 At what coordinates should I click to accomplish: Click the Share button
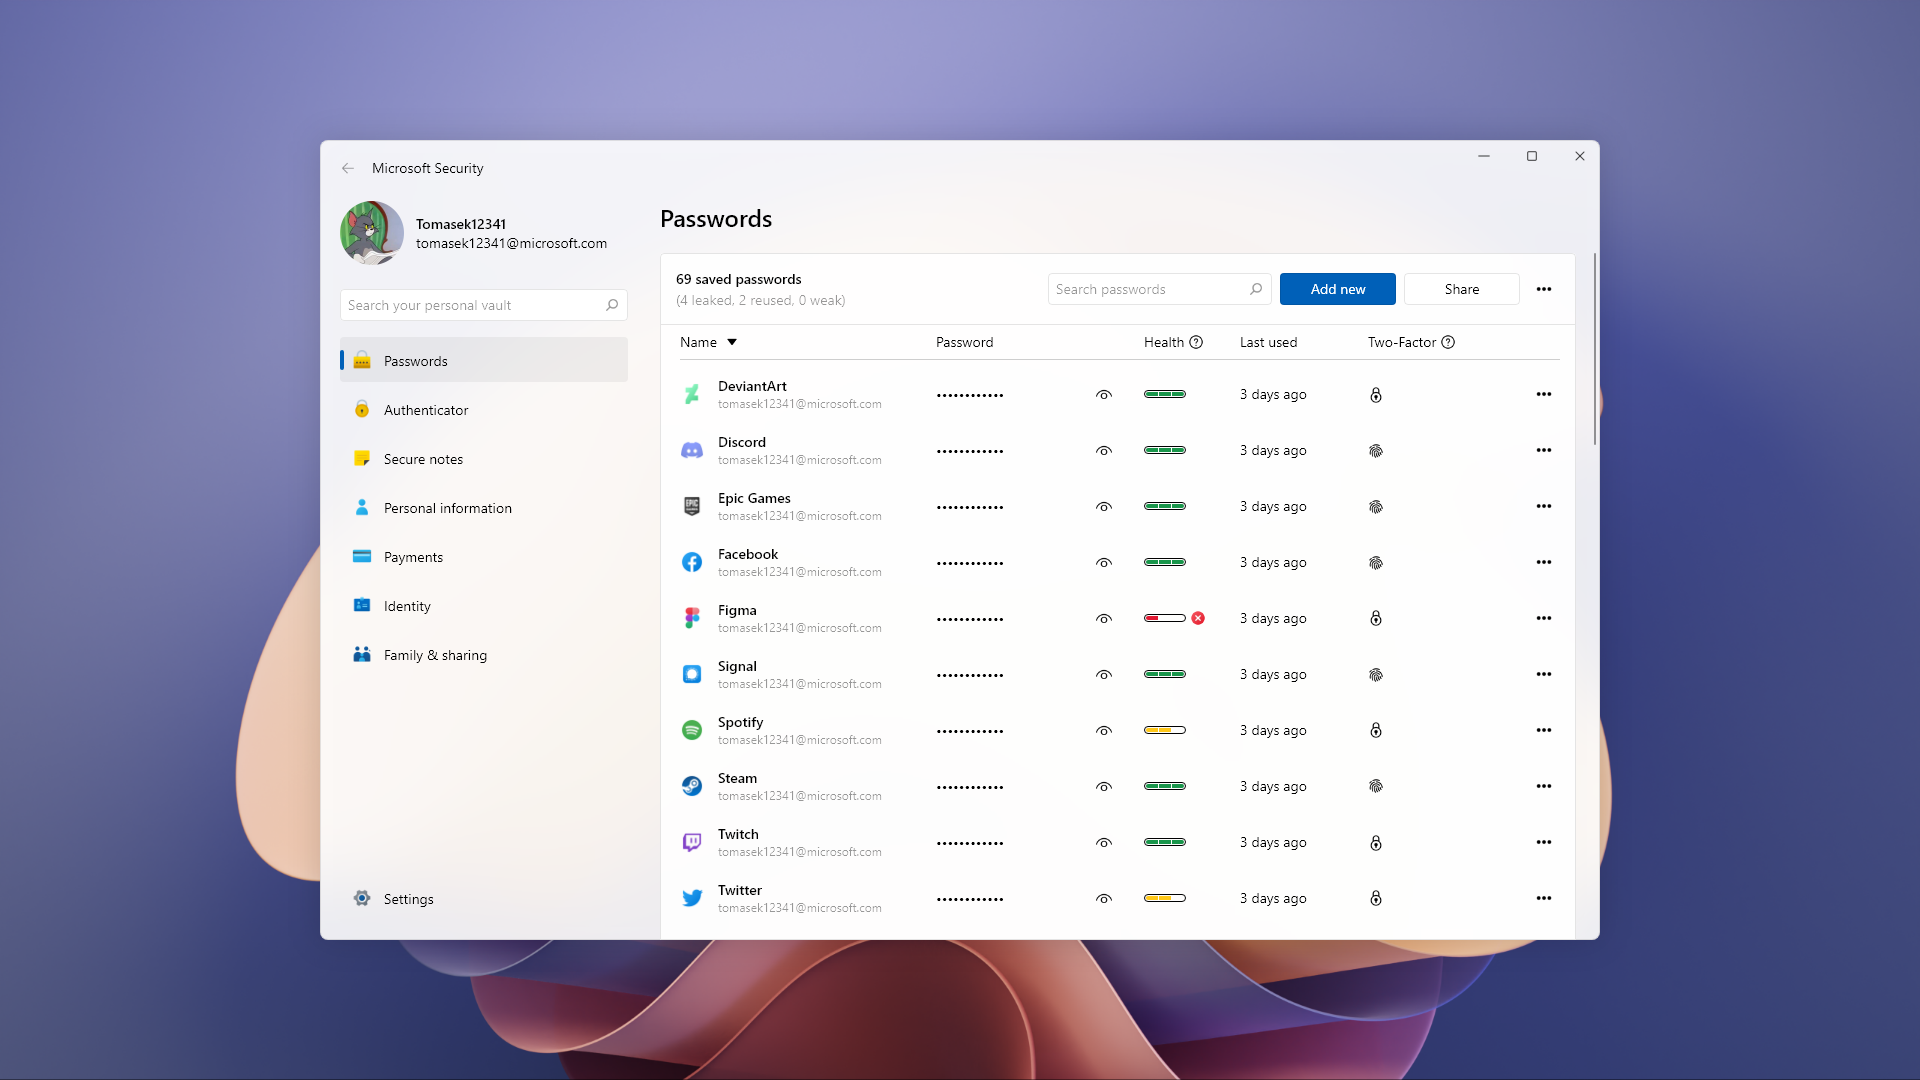(1462, 289)
